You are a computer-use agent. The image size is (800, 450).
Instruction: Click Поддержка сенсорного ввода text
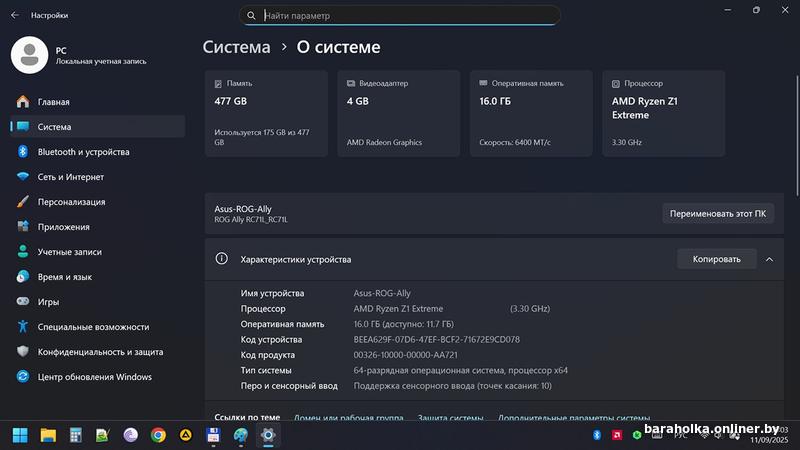click(x=452, y=386)
